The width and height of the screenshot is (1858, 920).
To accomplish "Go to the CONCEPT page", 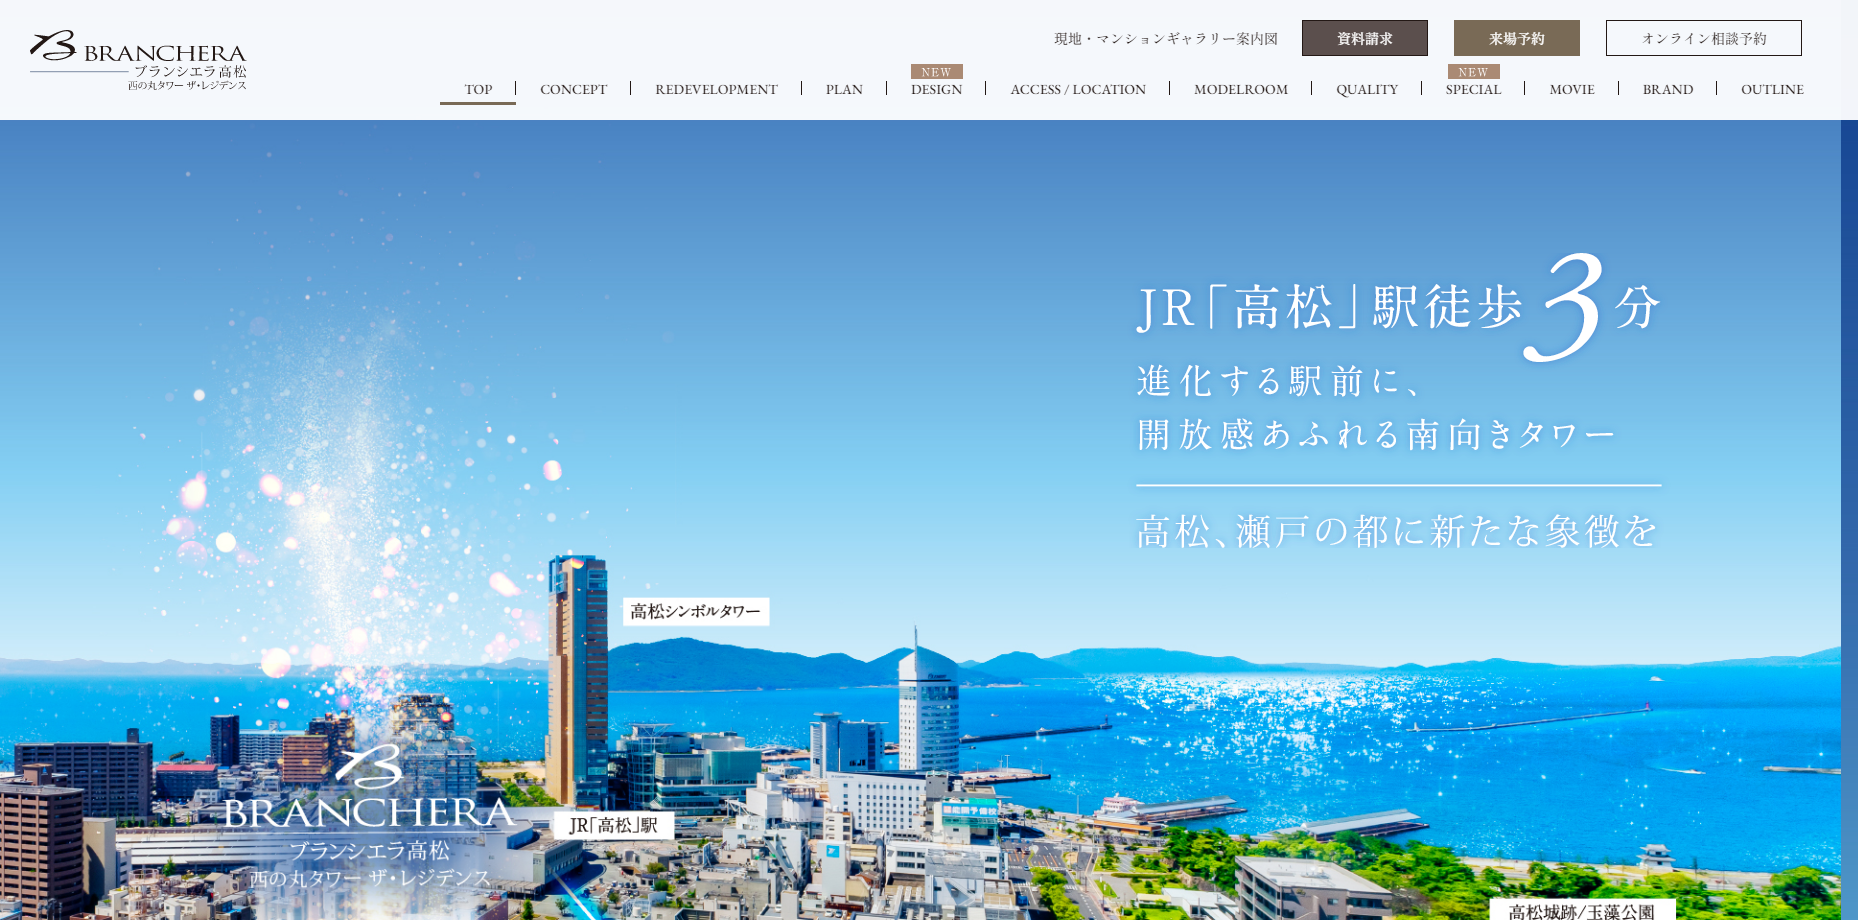I will point(573,89).
